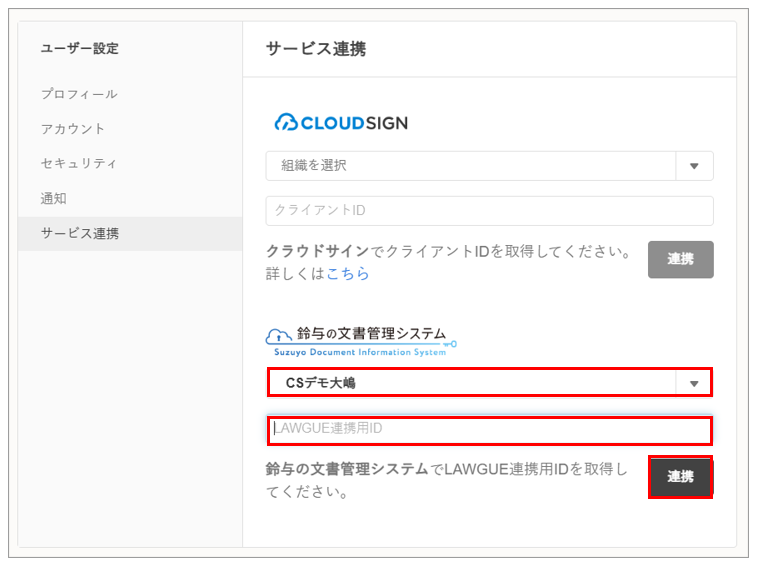Open the 組織を選択 organization select field
The height and width of the screenshot is (569, 759).
pos(471,166)
